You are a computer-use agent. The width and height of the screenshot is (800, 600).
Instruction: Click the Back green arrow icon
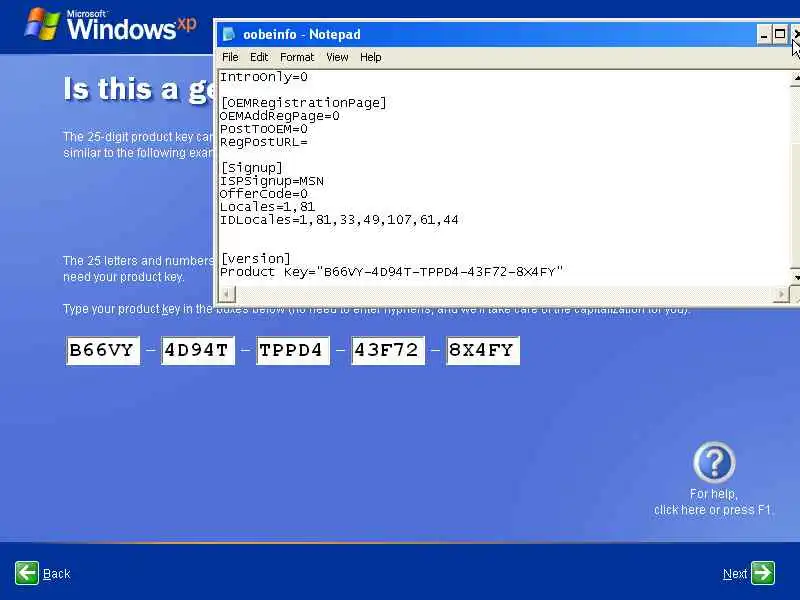(x=27, y=573)
